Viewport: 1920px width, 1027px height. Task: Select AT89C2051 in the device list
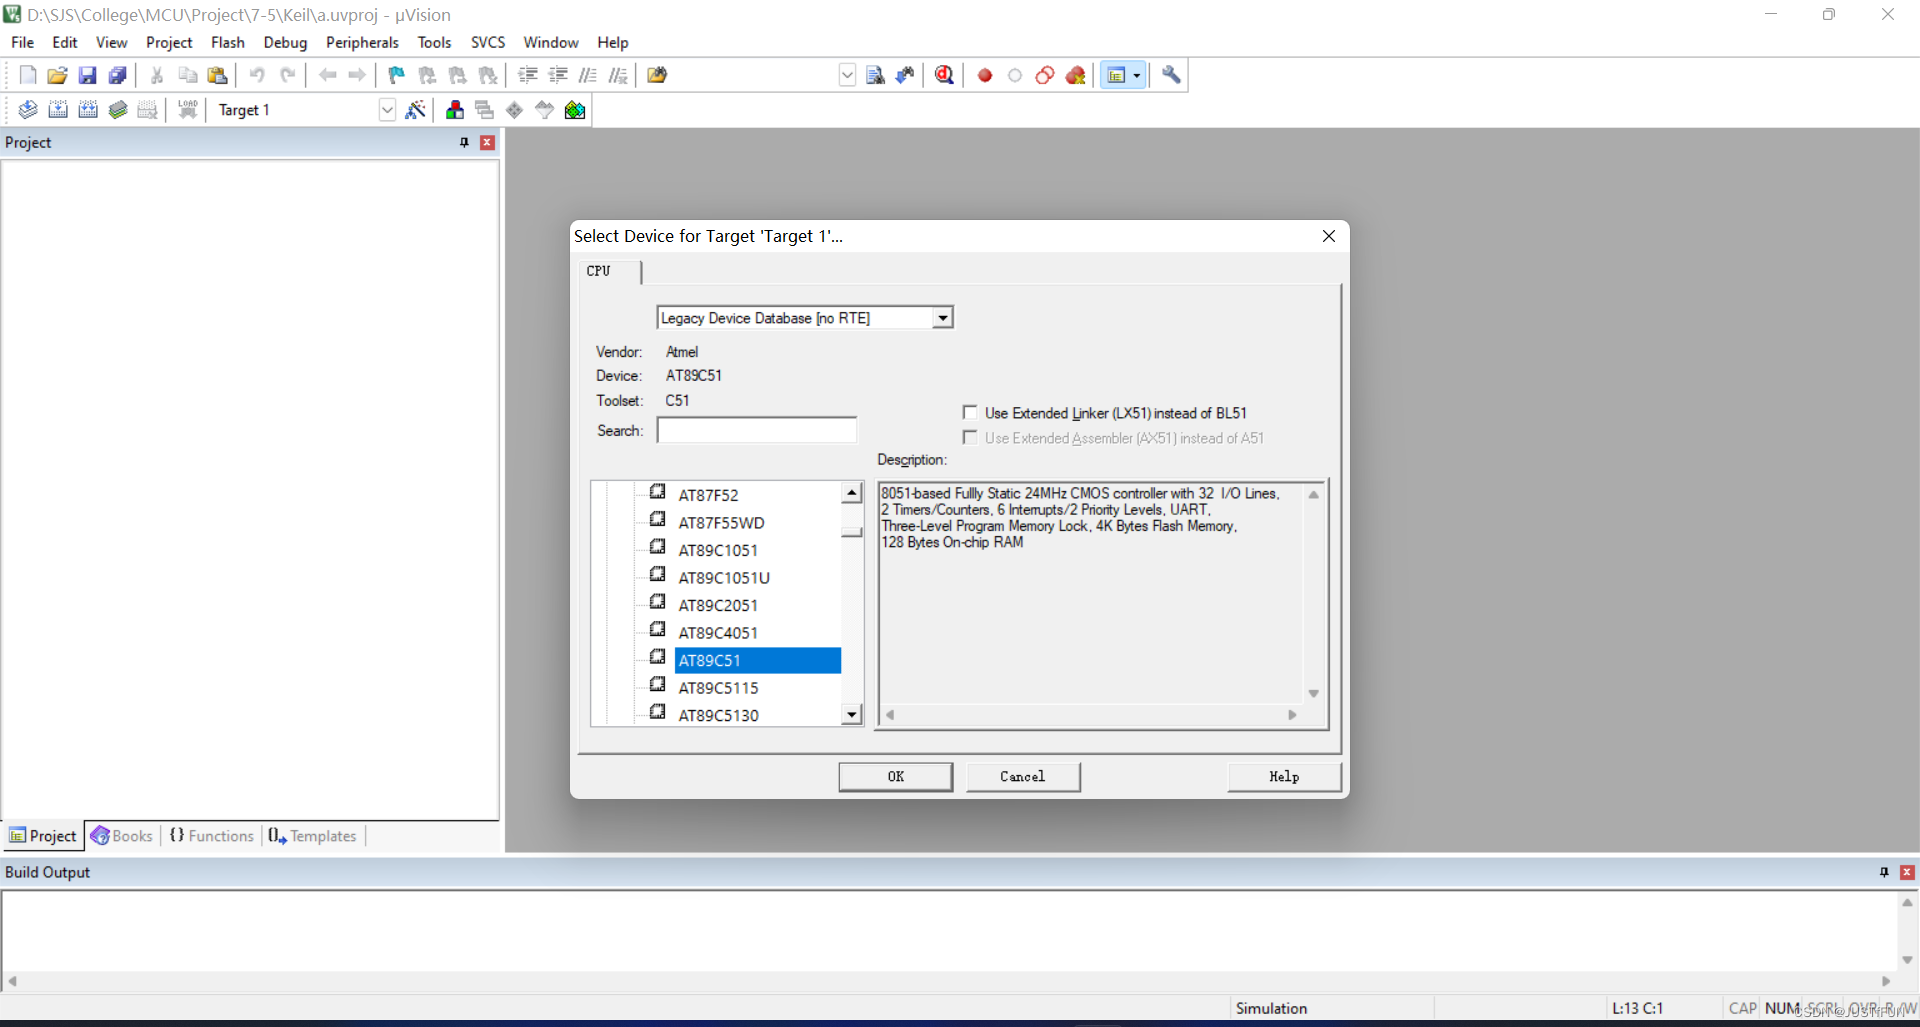point(718,605)
